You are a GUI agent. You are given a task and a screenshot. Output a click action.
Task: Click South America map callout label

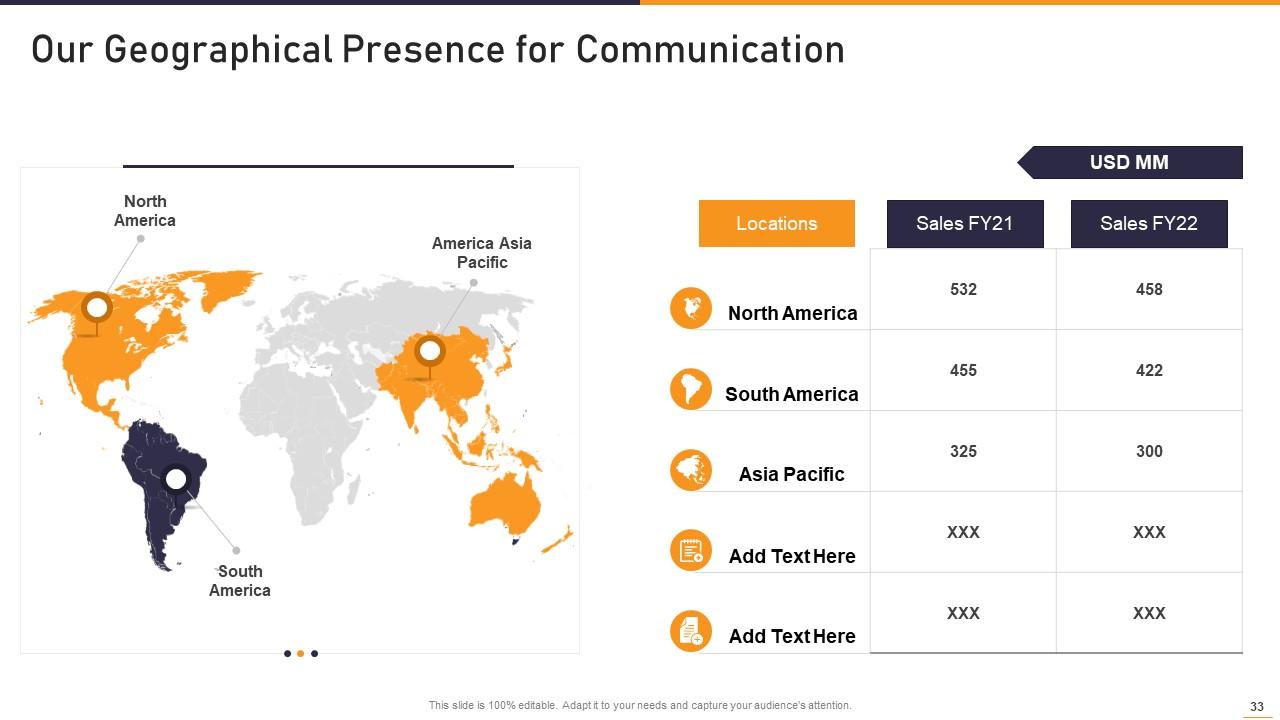click(x=240, y=581)
